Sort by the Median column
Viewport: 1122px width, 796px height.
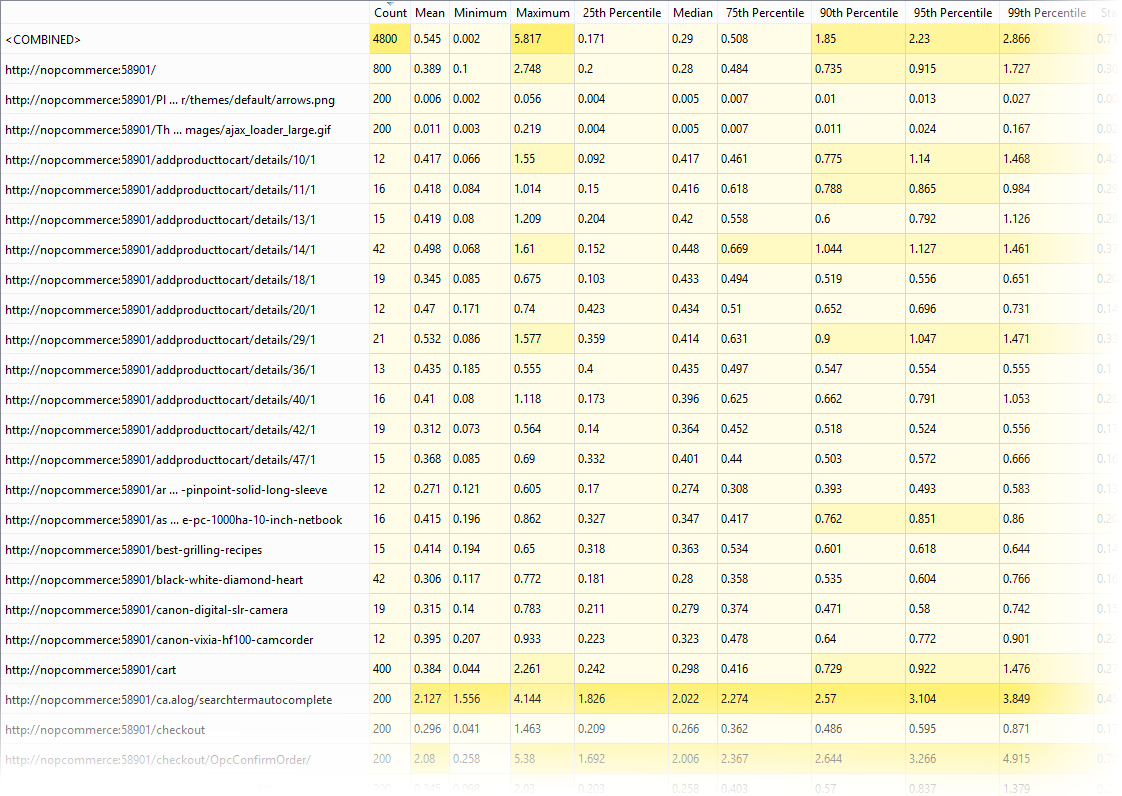pos(693,13)
